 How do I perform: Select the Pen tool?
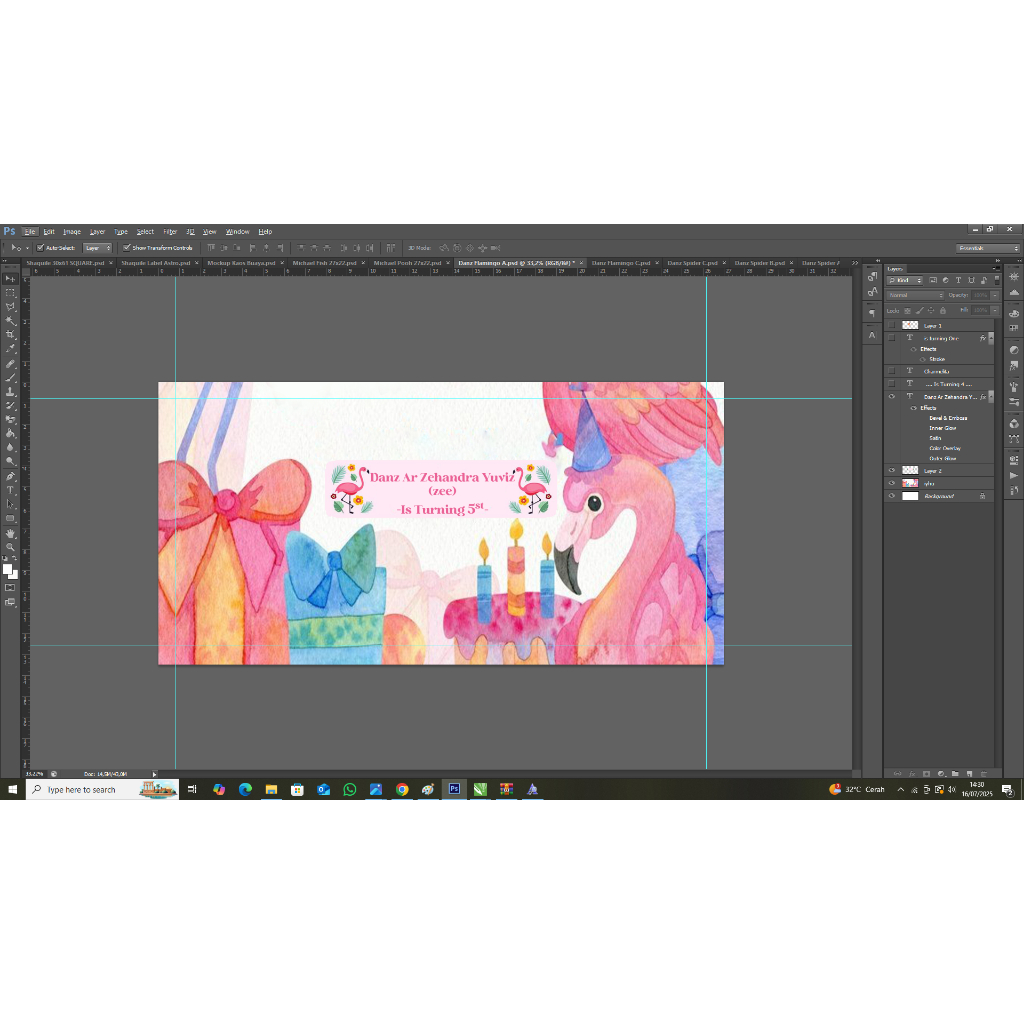[x=10, y=476]
